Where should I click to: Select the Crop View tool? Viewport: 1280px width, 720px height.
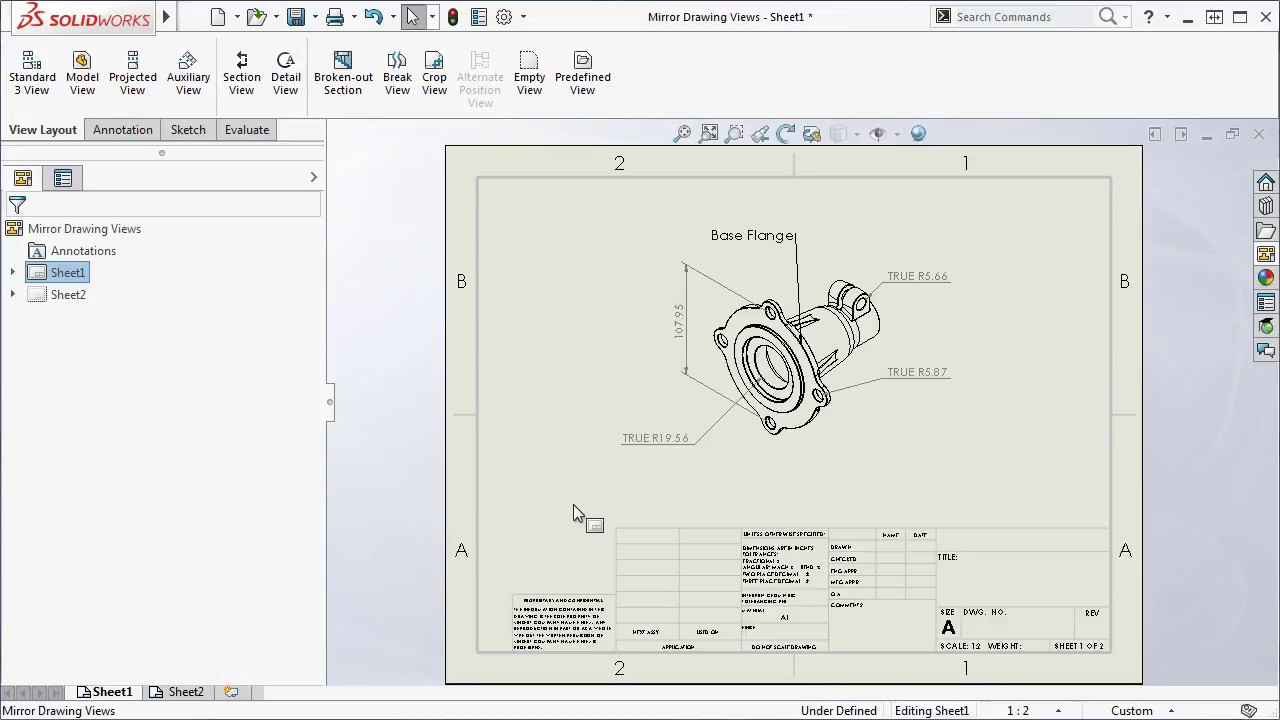tap(434, 72)
